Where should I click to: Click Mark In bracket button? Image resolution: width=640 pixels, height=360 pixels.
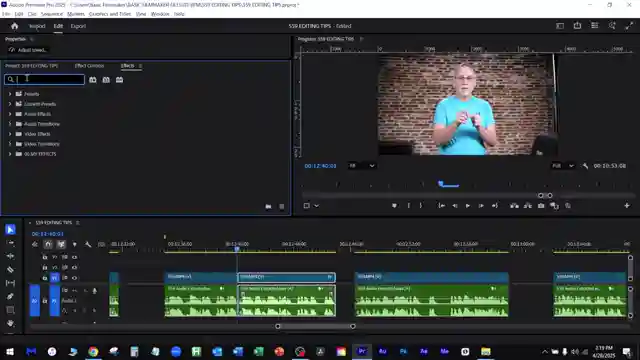pos(409,206)
